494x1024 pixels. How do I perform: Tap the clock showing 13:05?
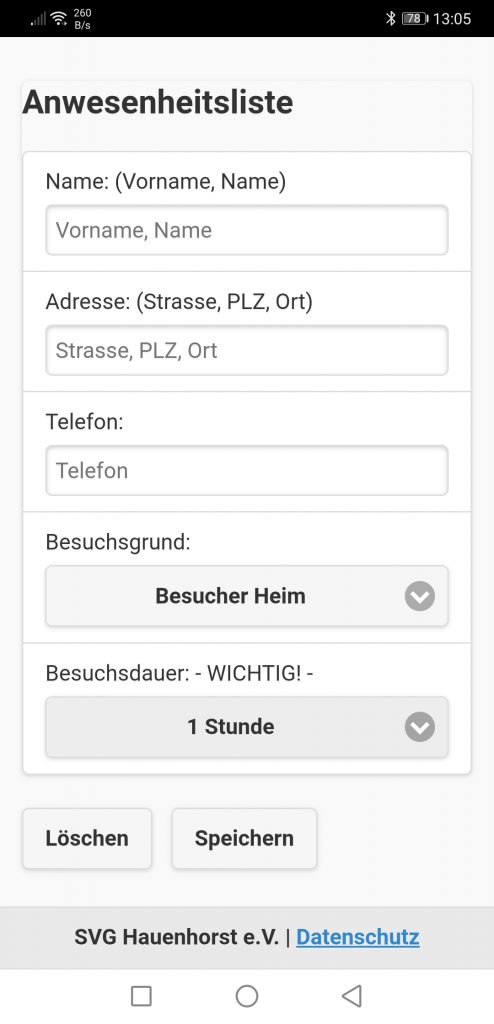tap(452, 18)
